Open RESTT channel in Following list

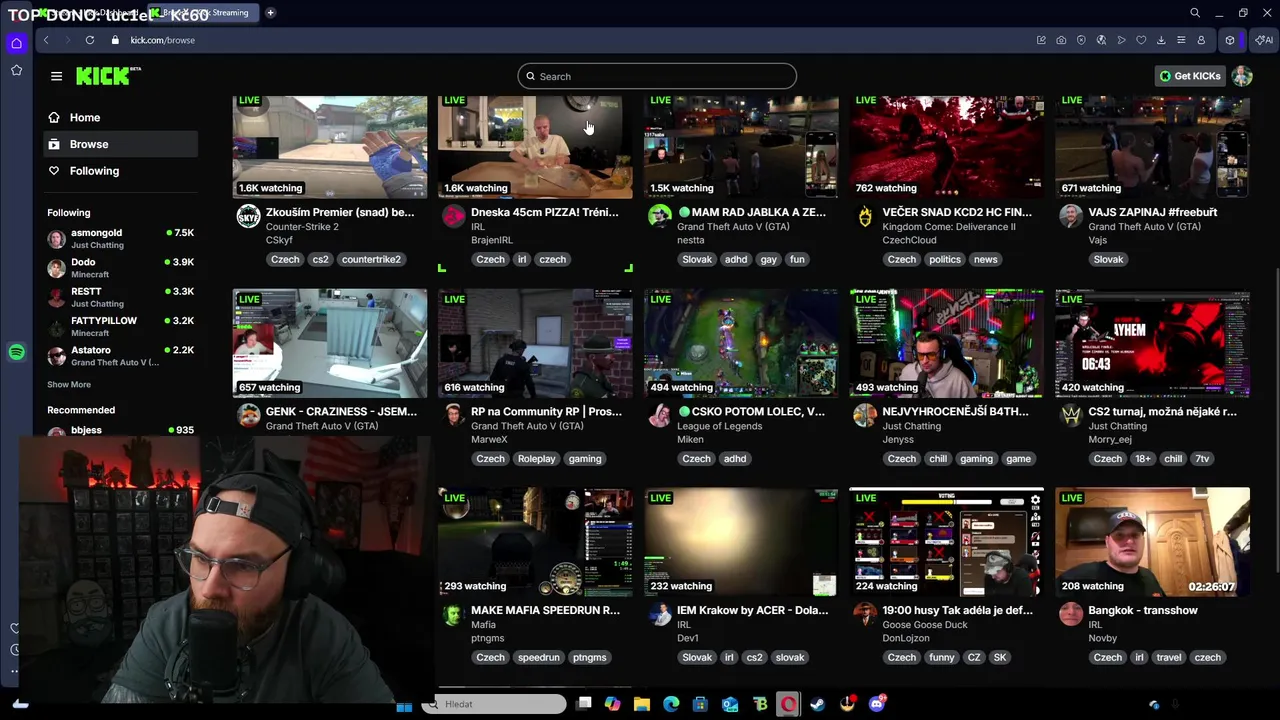pos(120,297)
